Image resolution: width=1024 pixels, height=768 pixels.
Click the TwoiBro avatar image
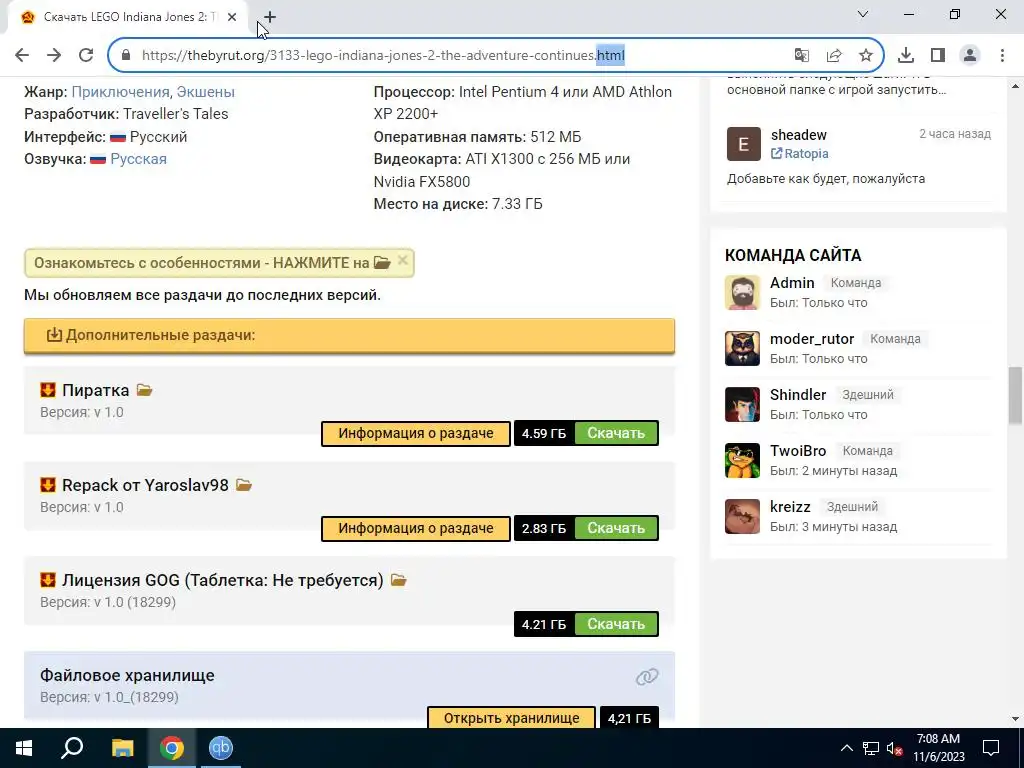tap(743, 460)
